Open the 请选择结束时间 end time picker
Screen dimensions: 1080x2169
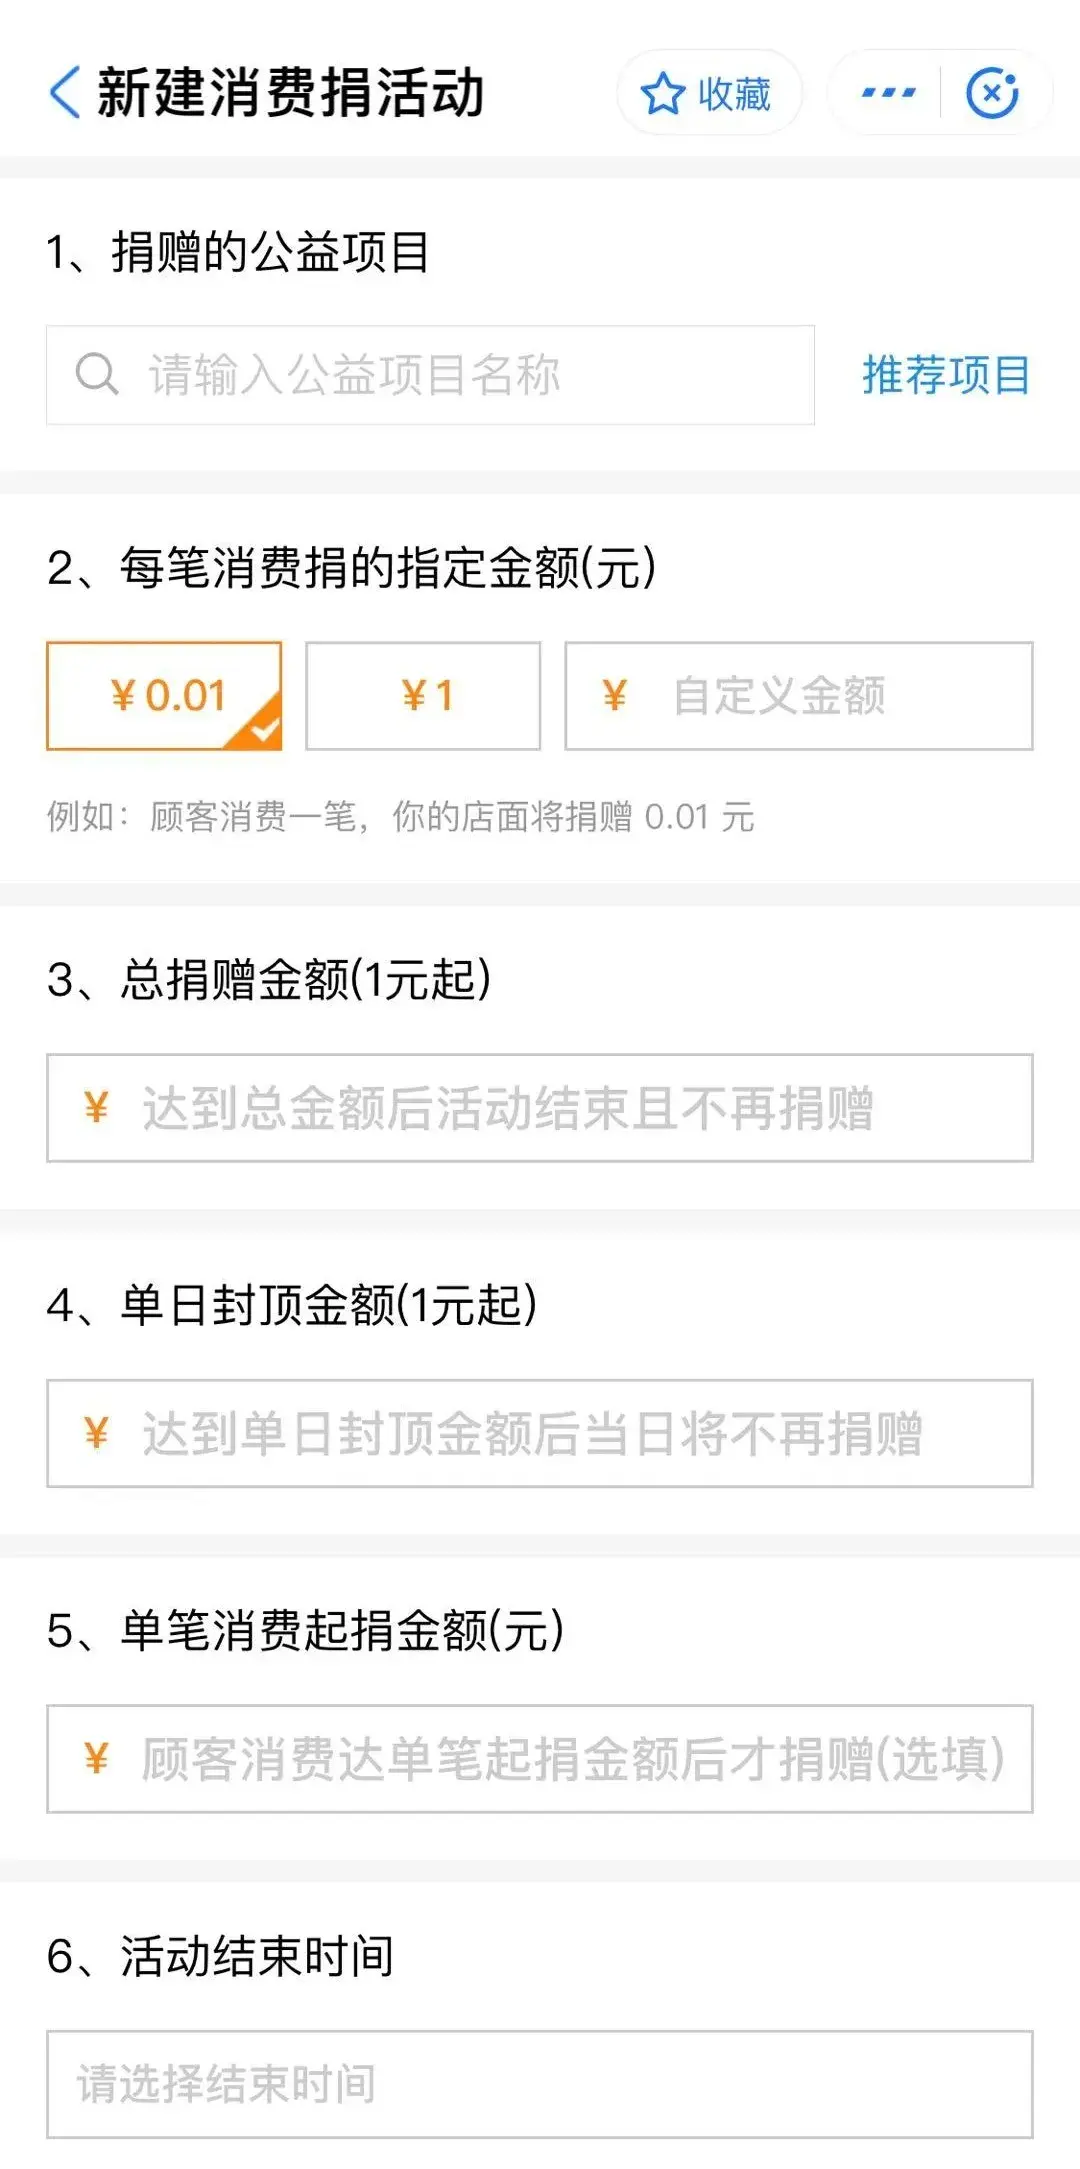click(540, 2084)
